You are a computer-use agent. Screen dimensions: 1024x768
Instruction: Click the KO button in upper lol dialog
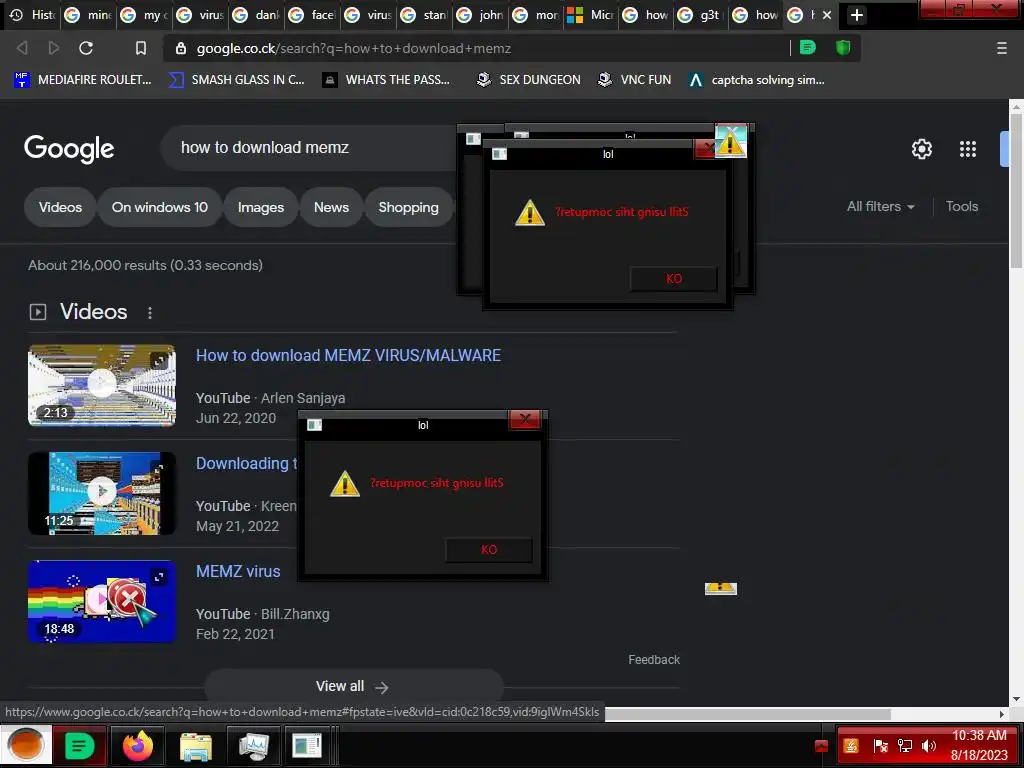tap(673, 279)
